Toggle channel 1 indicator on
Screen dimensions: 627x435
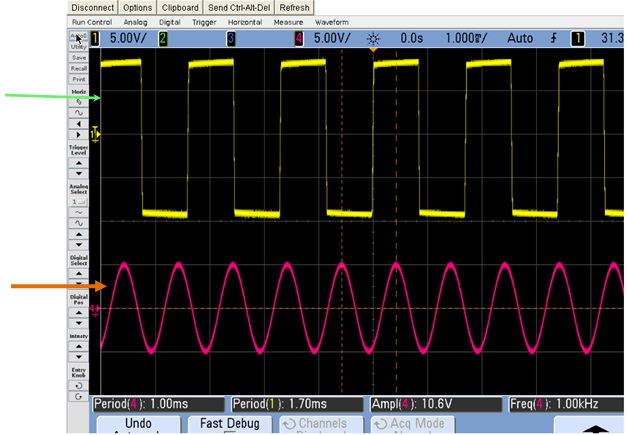pos(96,38)
